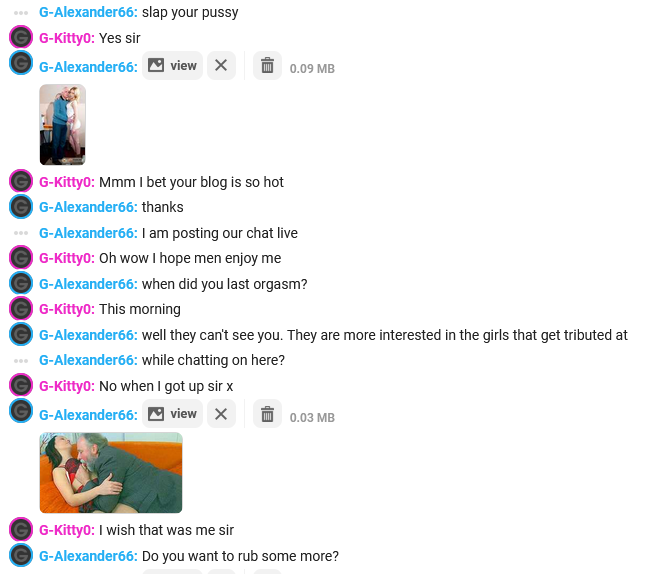Click G-Kitty0 avatar beside 'This morning'

[x=21, y=308]
